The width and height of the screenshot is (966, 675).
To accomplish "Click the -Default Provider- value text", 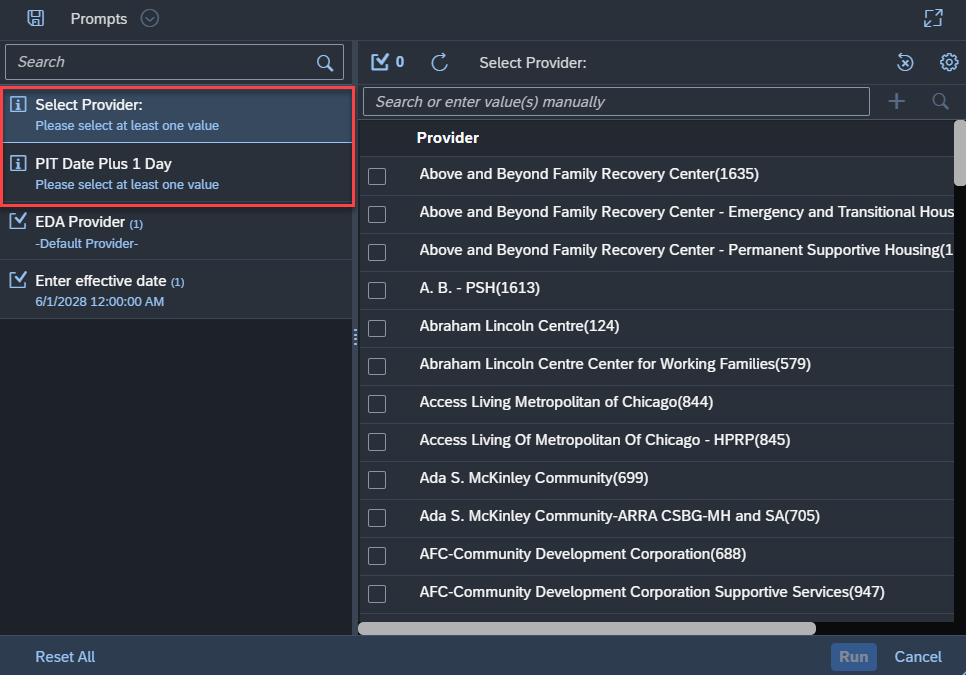I will (x=87, y=244).
